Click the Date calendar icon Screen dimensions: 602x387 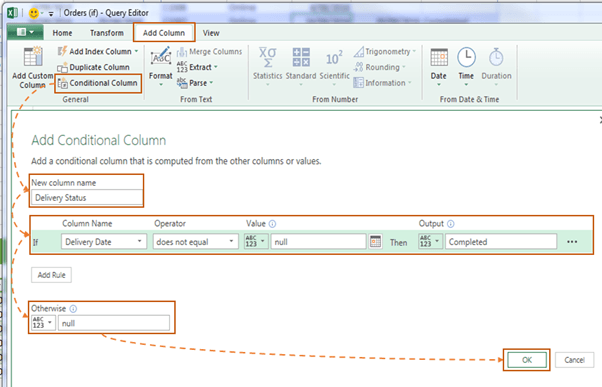[439, 57]
